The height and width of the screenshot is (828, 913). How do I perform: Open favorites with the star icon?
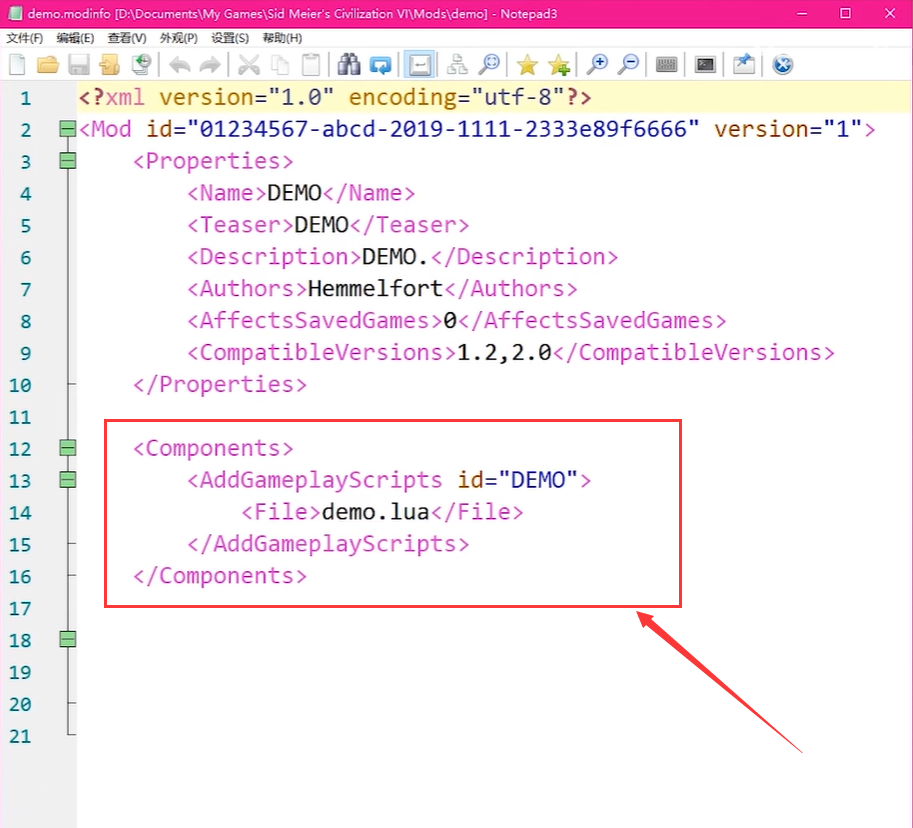(527, 65)
